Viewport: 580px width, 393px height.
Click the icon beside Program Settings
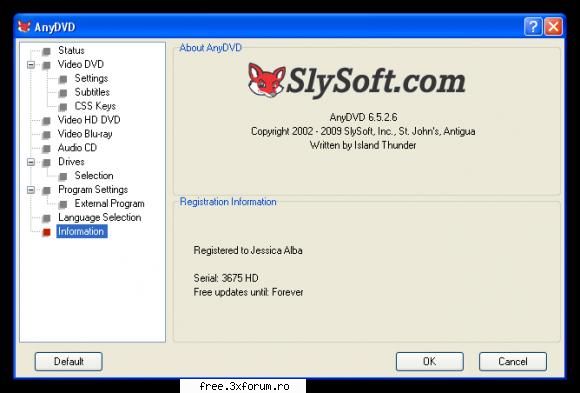[46, 191]
